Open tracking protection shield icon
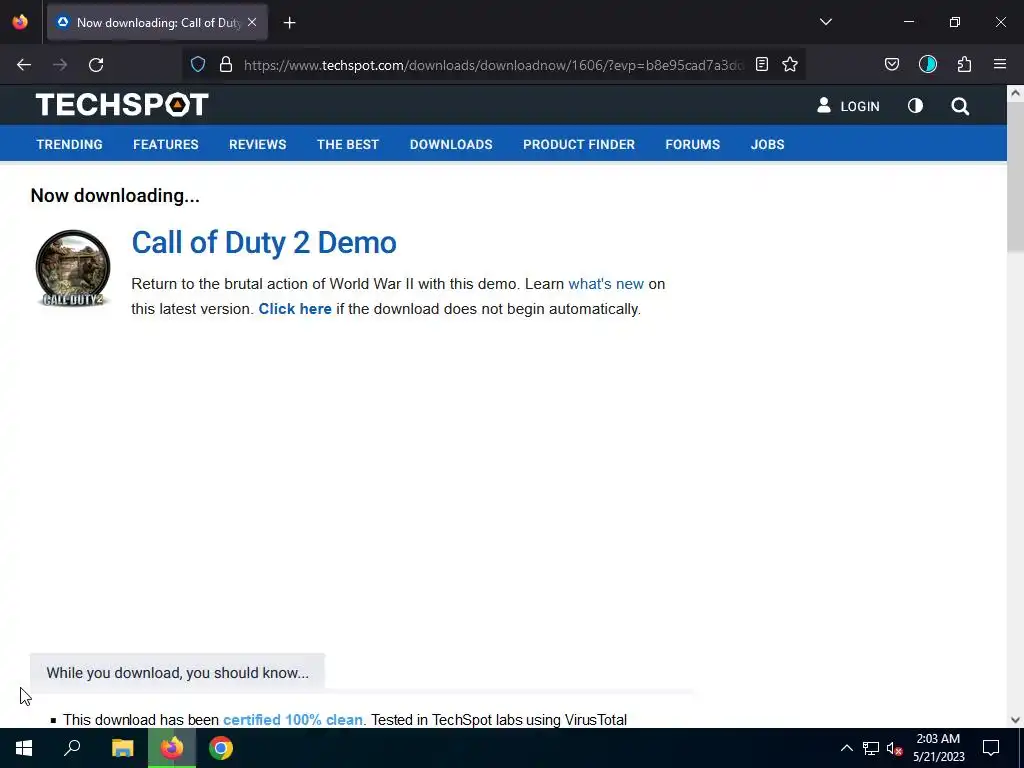Image resolution: width=1024 pixels, height=768 pixels. tap(198, 65)
